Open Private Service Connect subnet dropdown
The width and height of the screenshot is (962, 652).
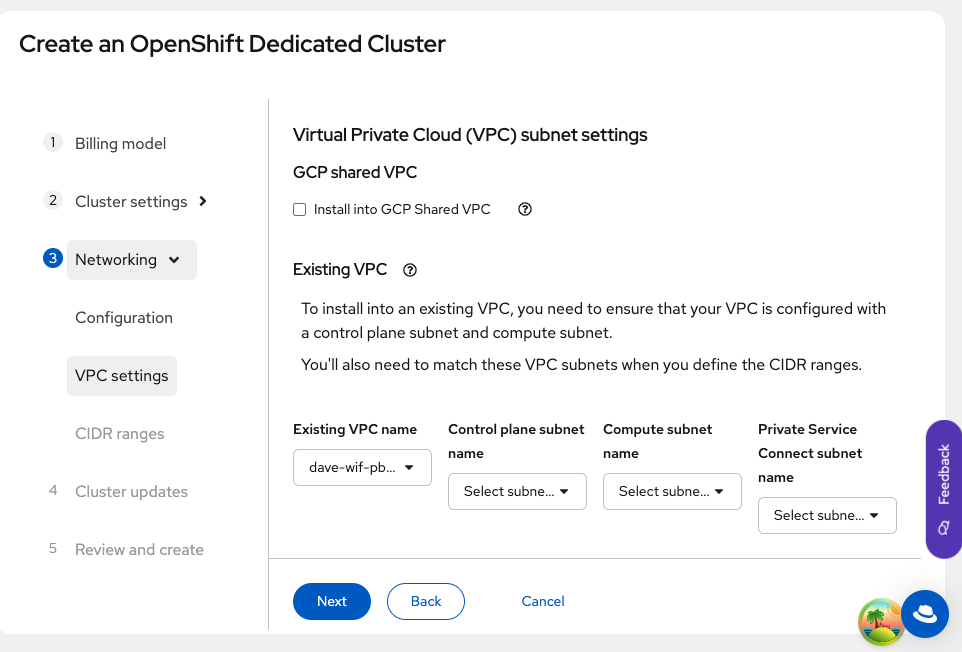(827, 515)
